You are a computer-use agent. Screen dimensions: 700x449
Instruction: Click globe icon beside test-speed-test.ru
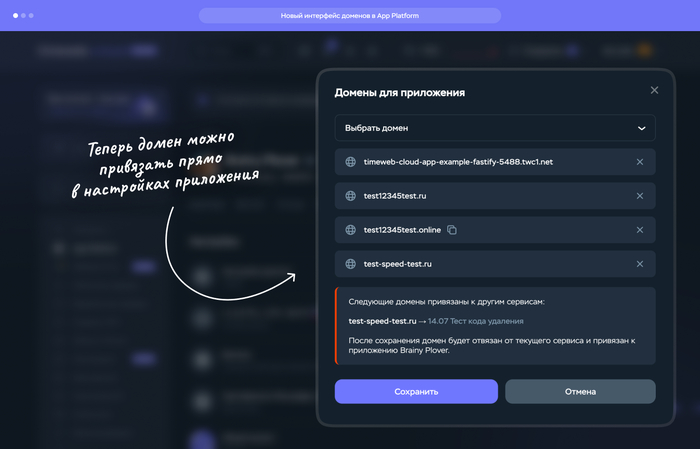350,264
